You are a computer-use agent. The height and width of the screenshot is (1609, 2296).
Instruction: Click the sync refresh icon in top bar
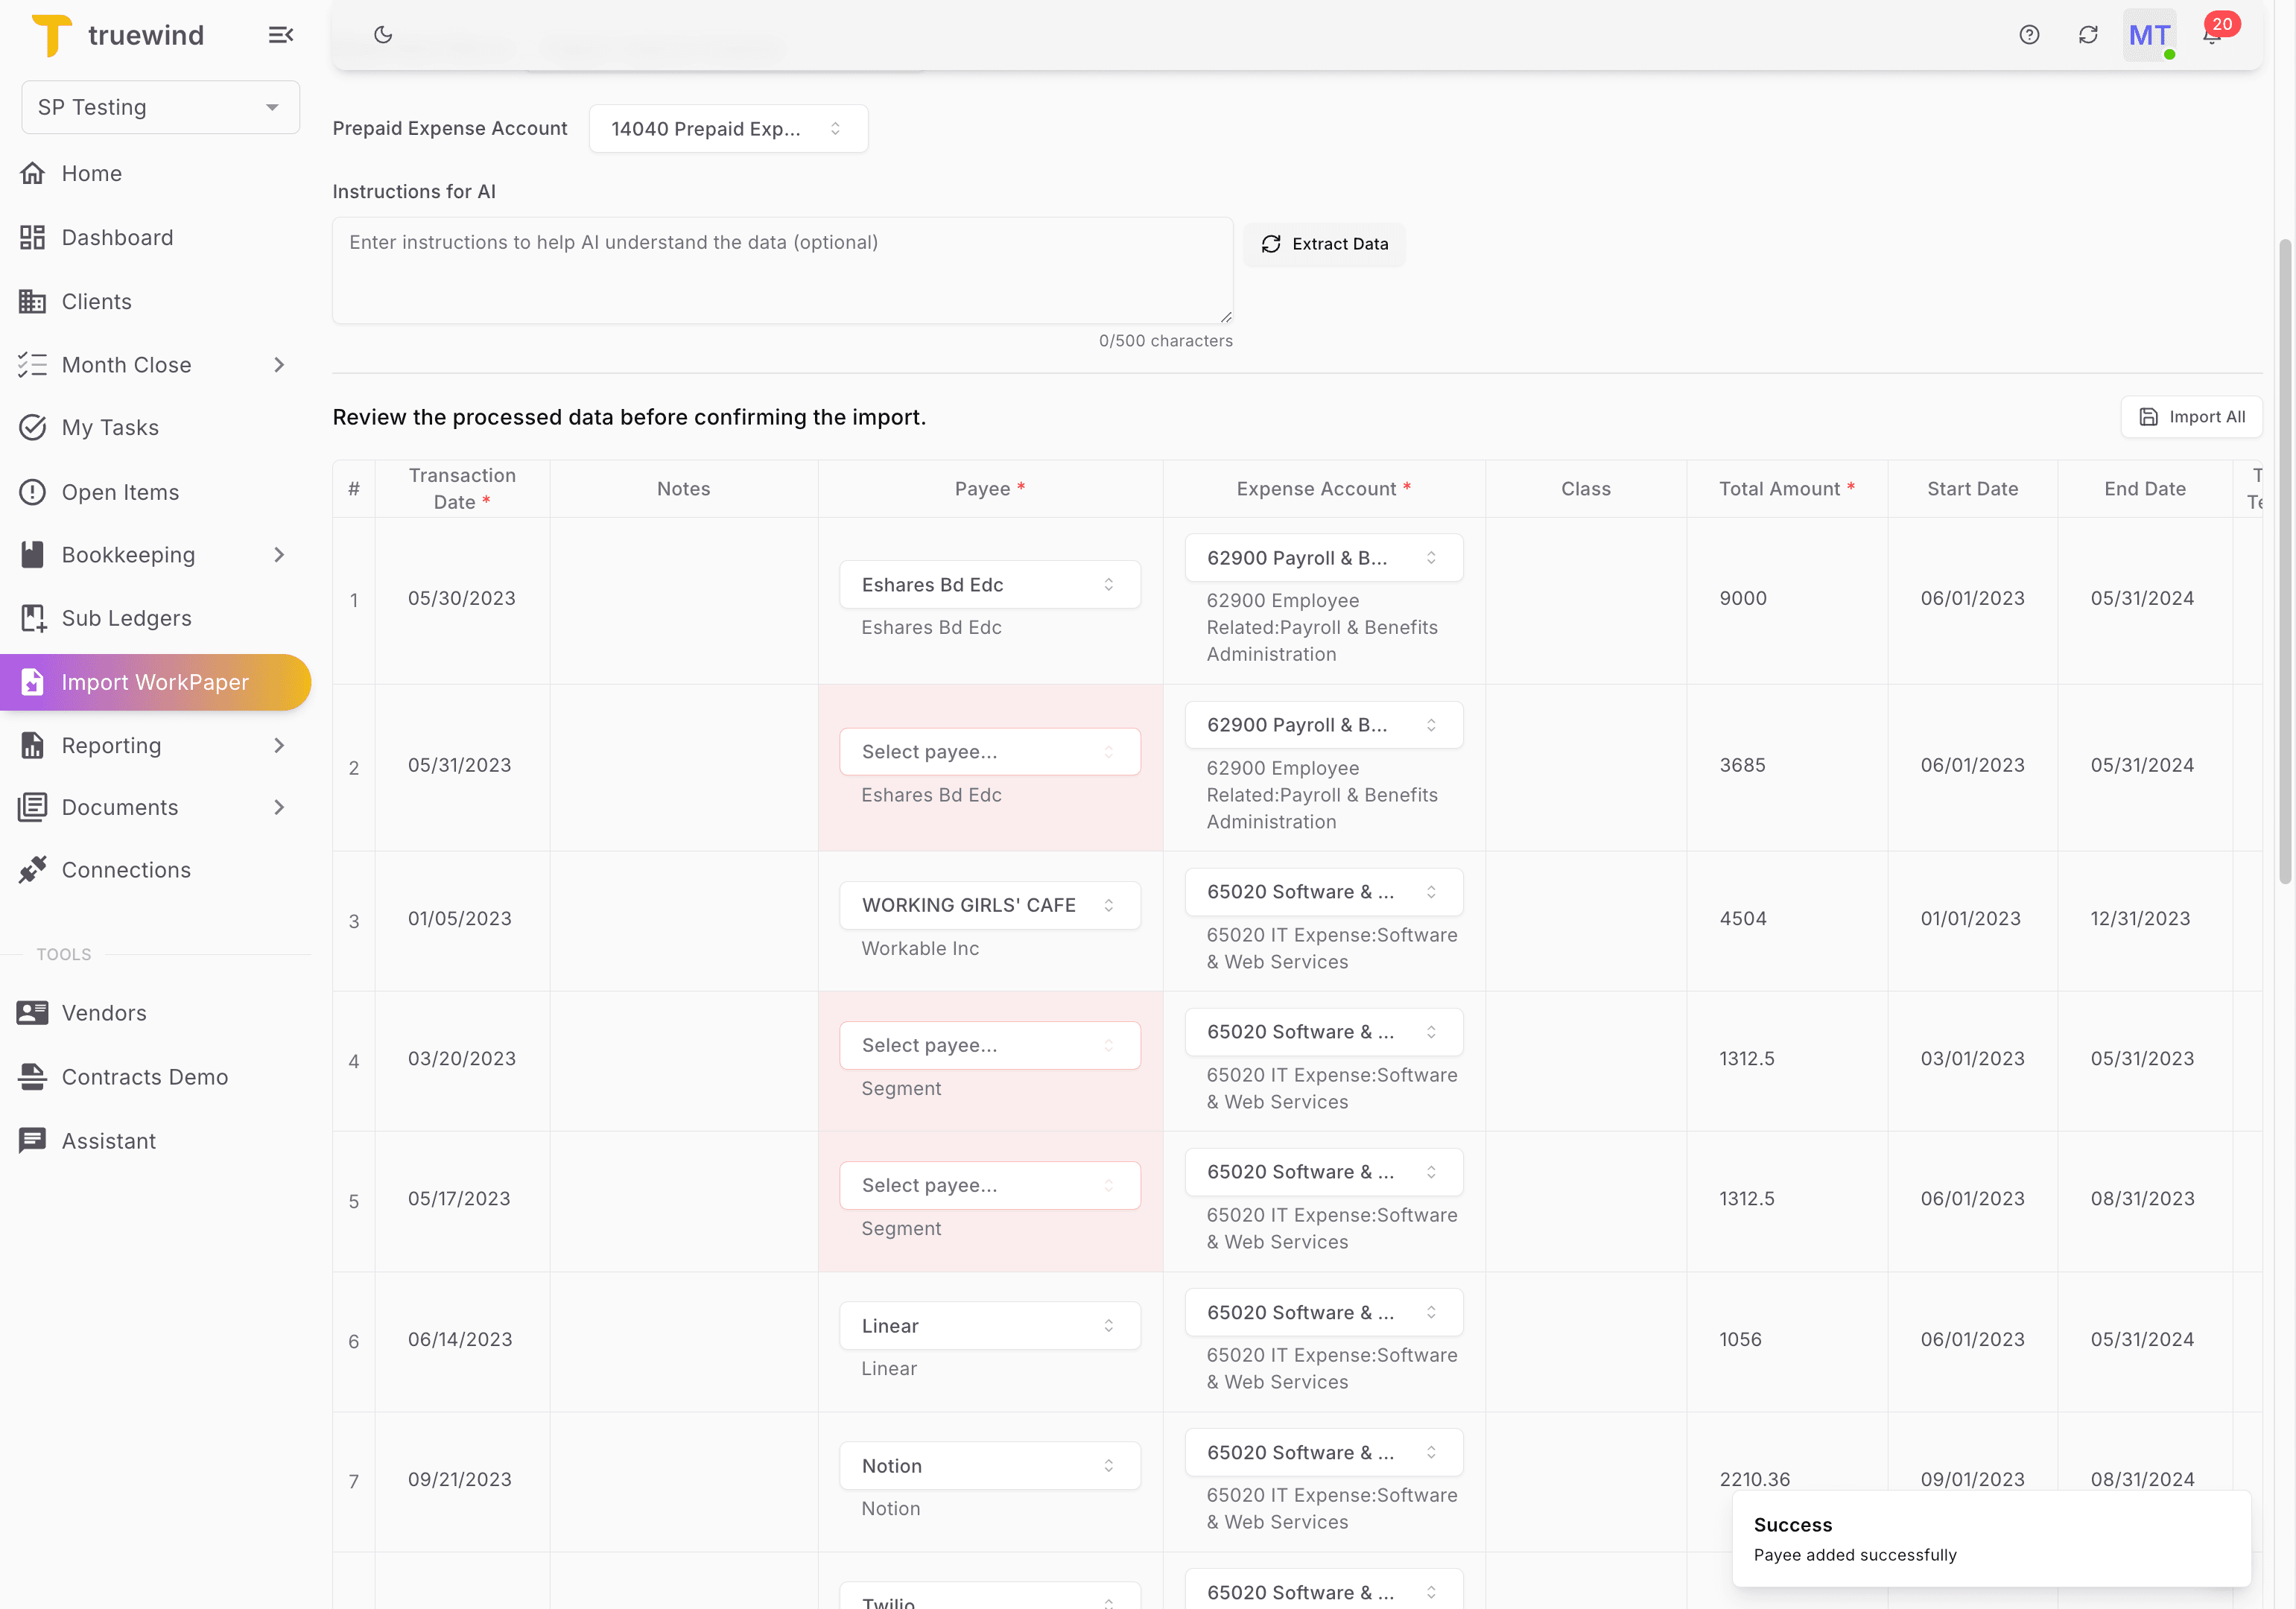(x=2089, y=35)
